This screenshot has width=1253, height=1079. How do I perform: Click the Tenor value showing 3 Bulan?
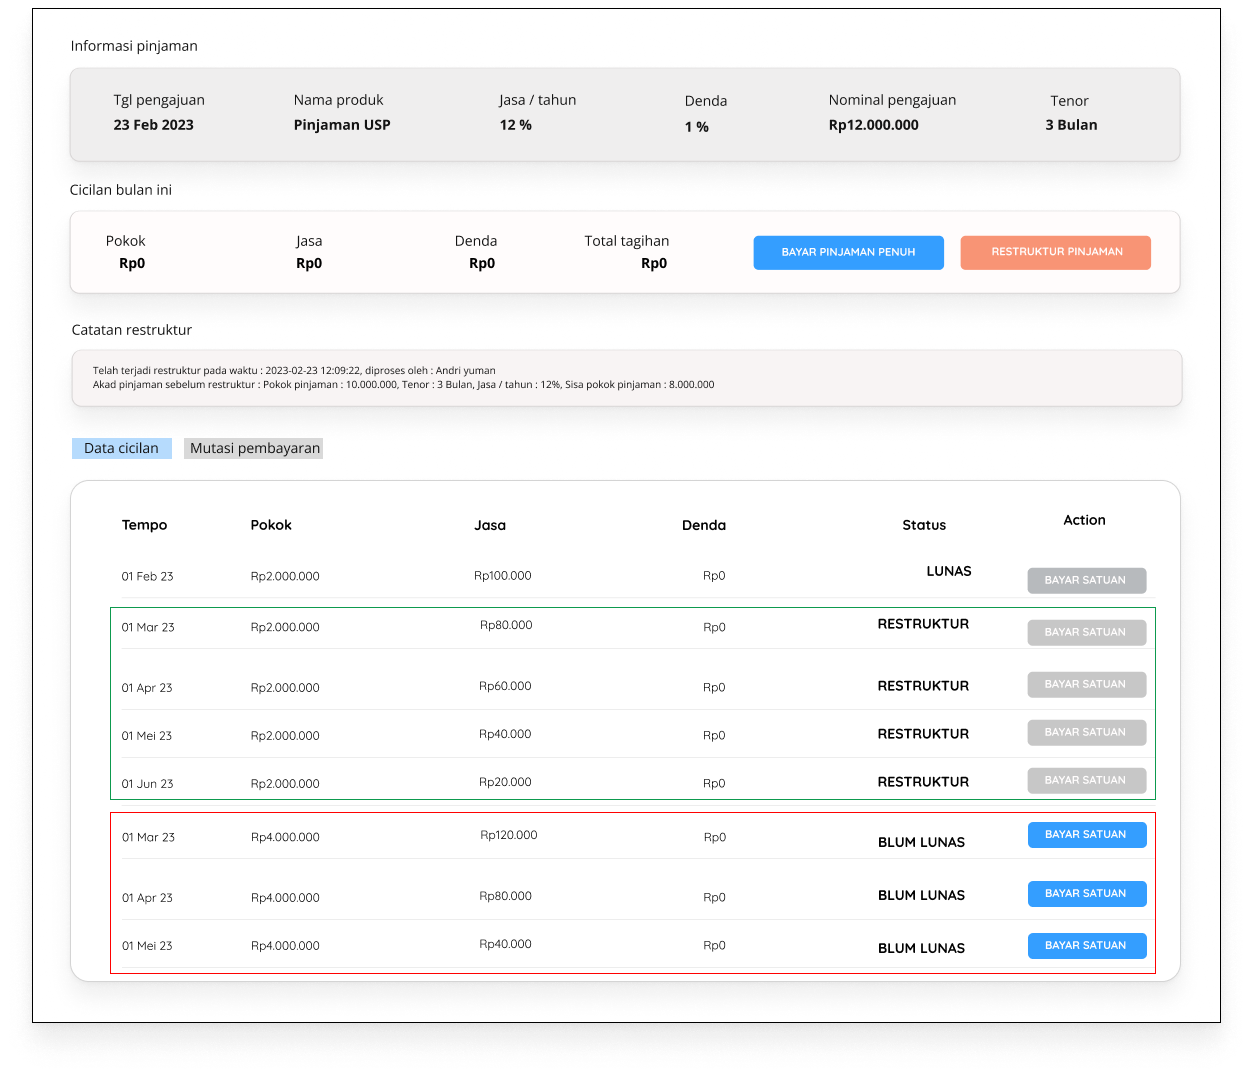pyautogui.click(x=1069, y=125)
